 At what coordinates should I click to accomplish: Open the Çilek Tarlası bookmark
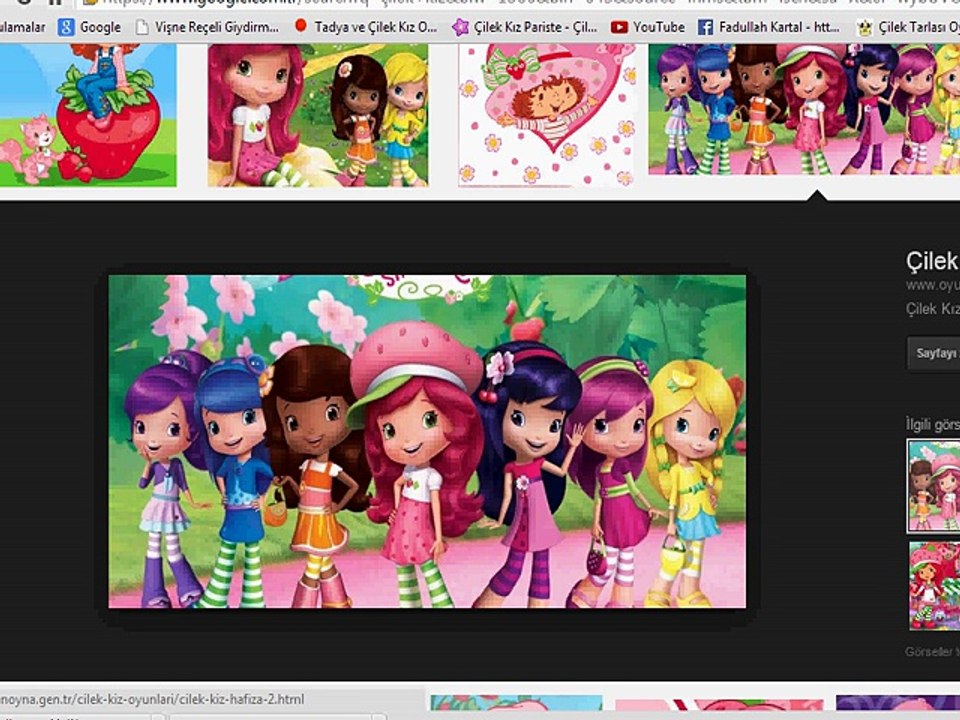[908, 27]
